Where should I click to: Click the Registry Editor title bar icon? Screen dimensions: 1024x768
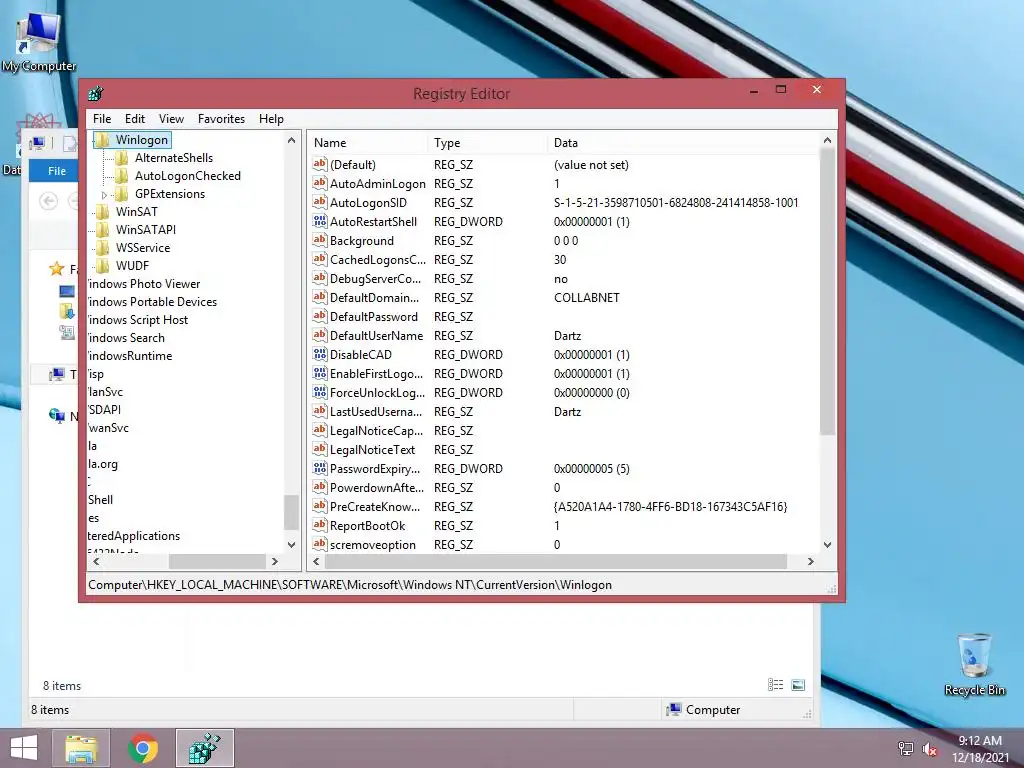point(96,93)
